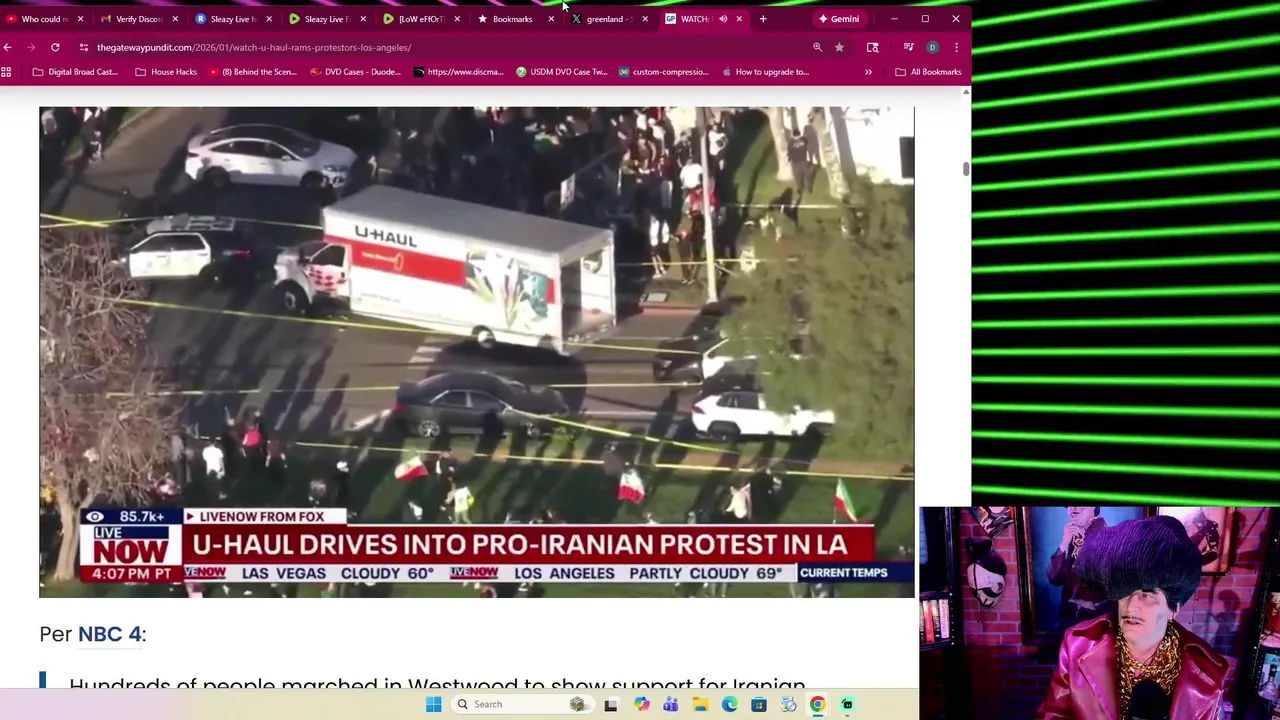This screenshot has width=1280, height=720.
Task: View site information icon in address bar
Action: click(84, 47)
